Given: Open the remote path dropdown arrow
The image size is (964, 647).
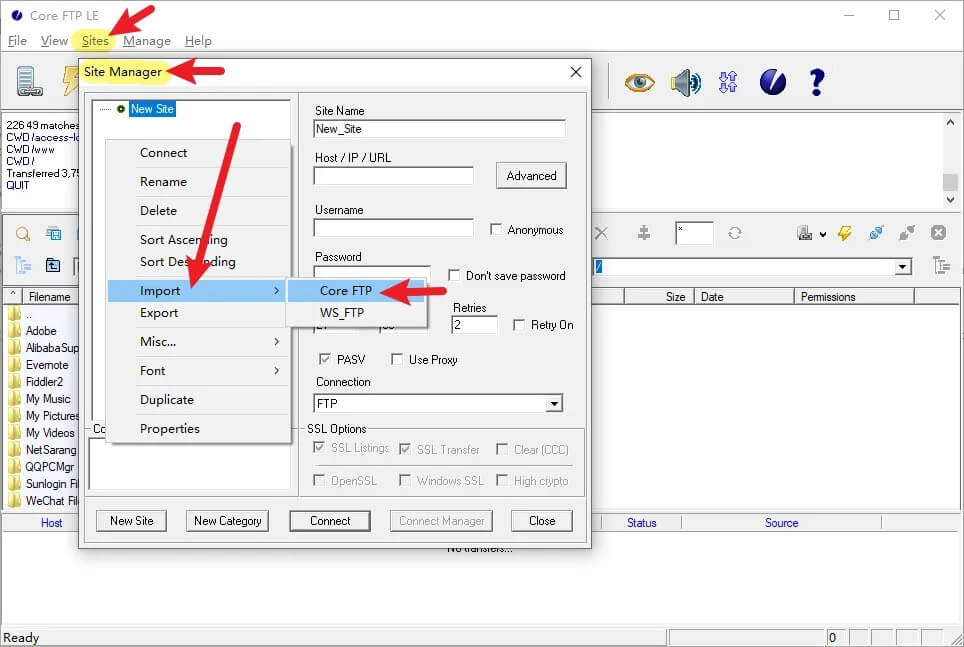Looking at the screenshot, I should [903, 267].
